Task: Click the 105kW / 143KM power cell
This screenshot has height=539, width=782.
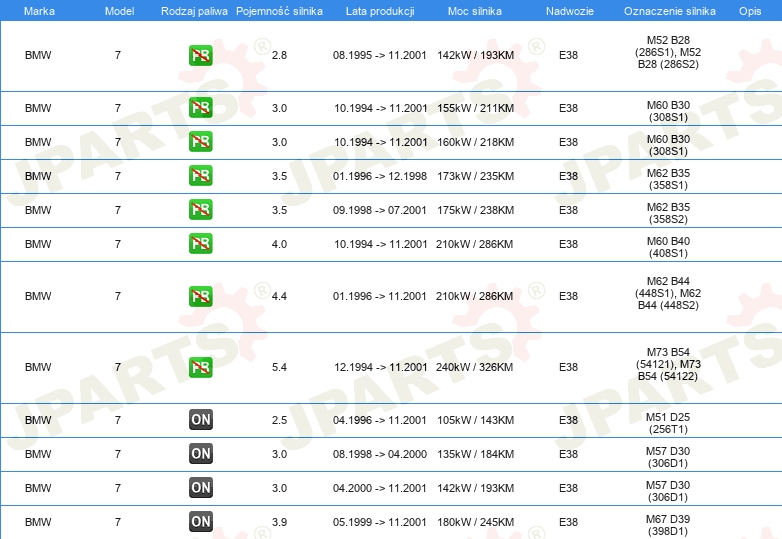Action: [475, 420]
